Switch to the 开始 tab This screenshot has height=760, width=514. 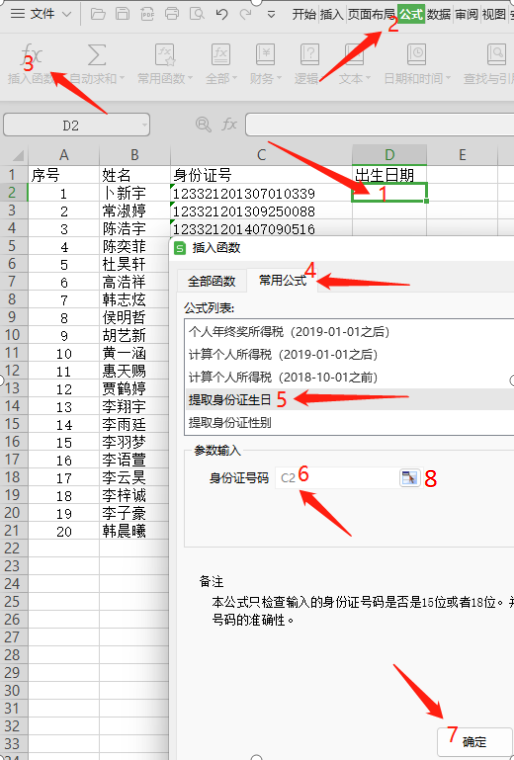(304, 15)
